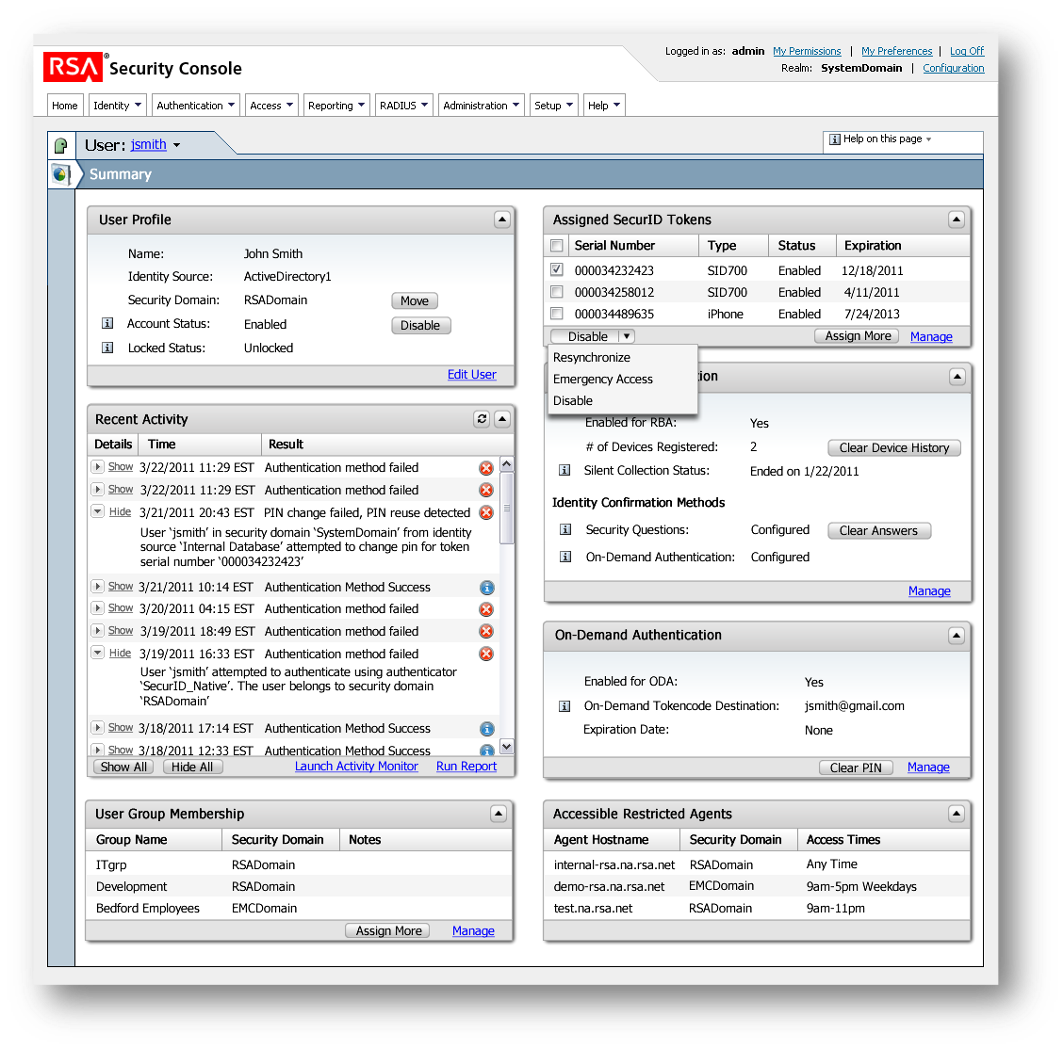Disable the user account
The image size is (1062, 1047).
(421, 326)
